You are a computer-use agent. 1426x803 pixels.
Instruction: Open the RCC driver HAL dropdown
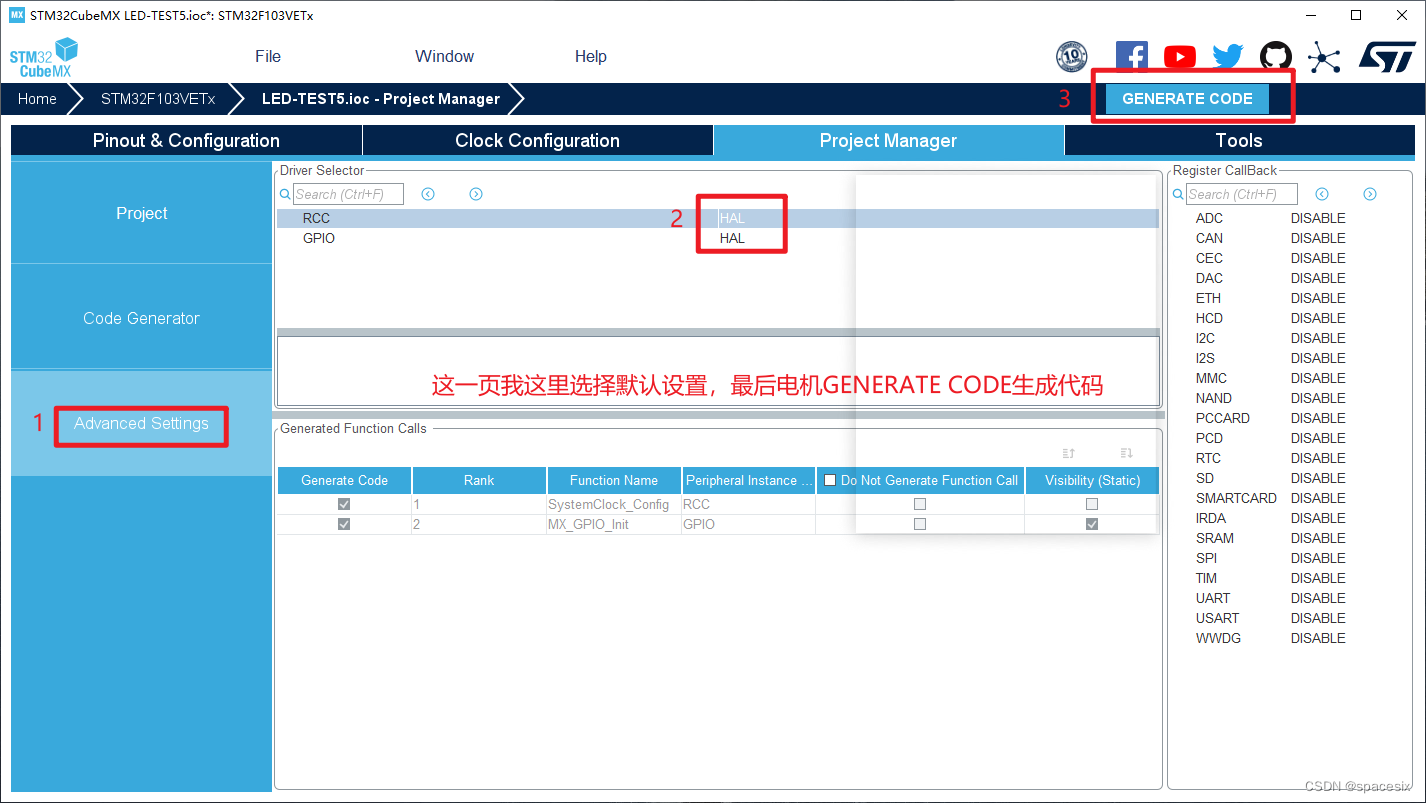(732, 218)
